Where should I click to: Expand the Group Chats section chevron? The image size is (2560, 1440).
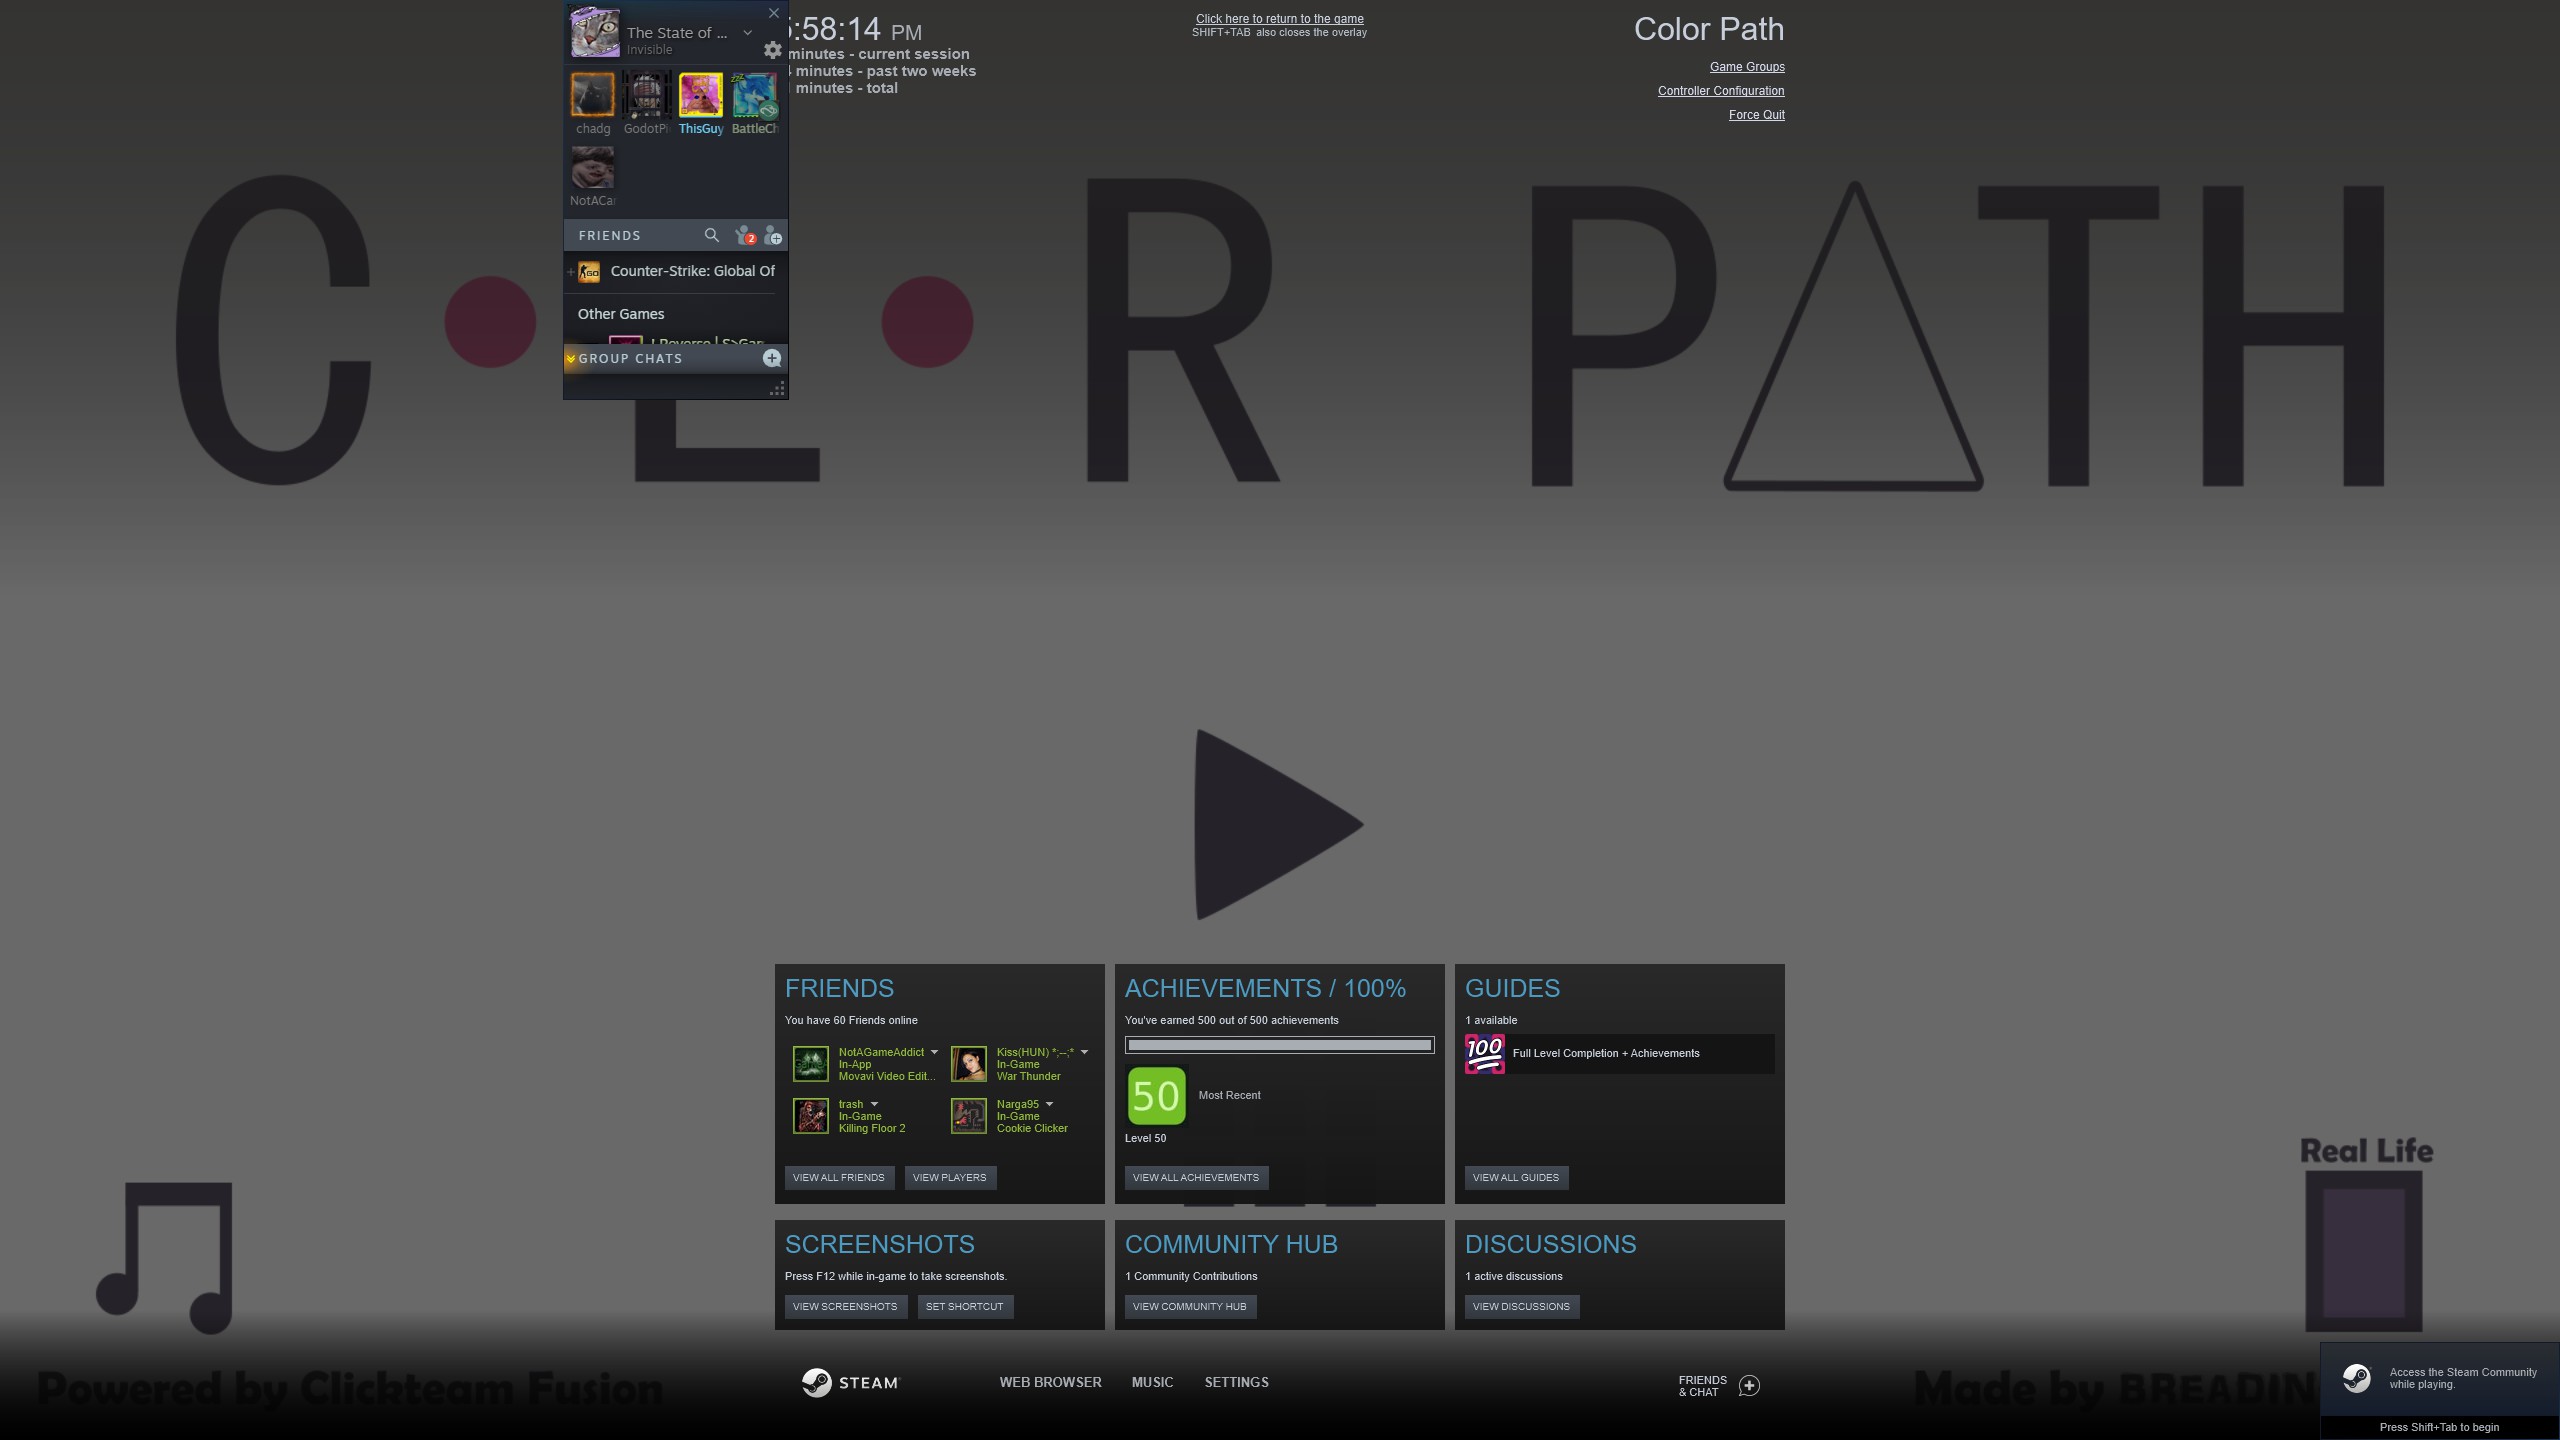click(x=571, y=358)
